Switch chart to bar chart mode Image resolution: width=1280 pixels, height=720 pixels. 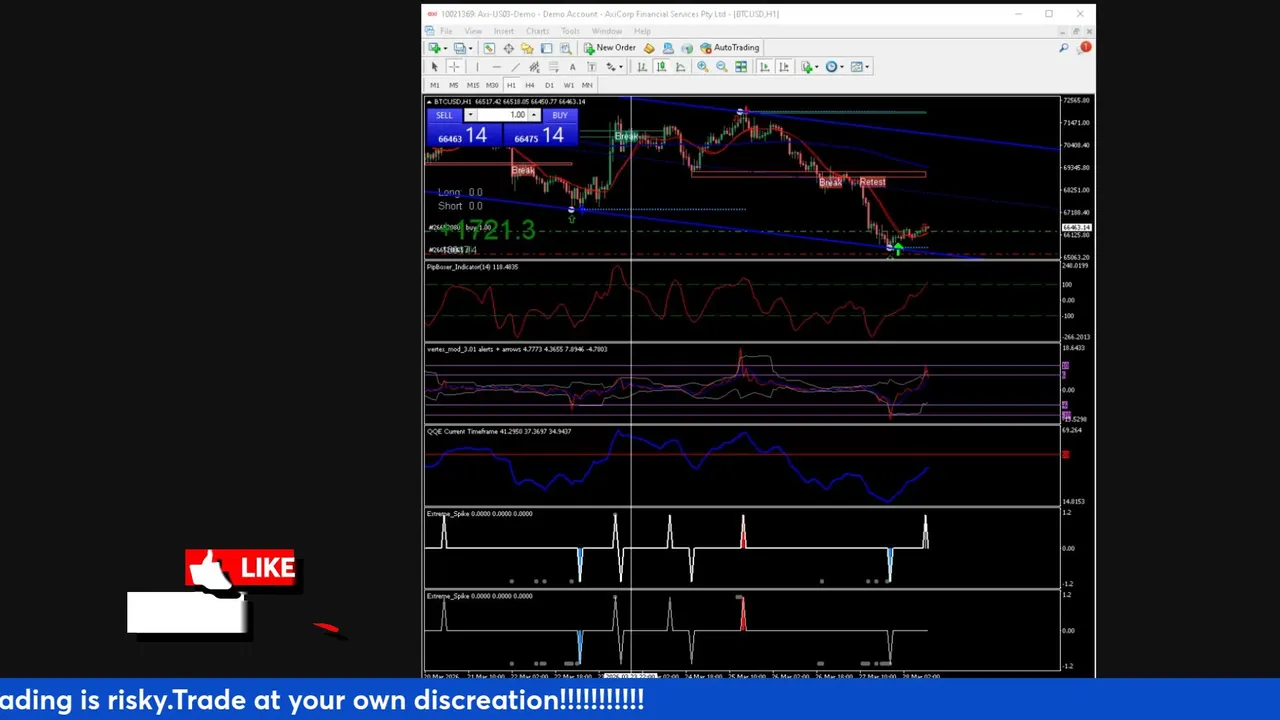[642, 67]
